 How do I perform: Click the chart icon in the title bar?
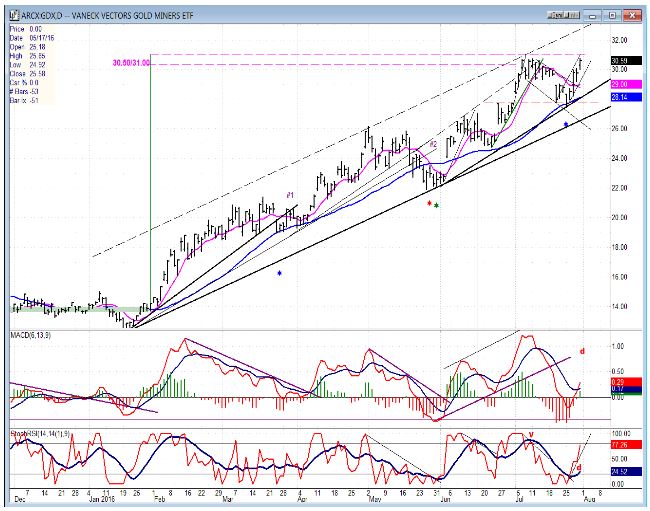(x=15, y=16)
